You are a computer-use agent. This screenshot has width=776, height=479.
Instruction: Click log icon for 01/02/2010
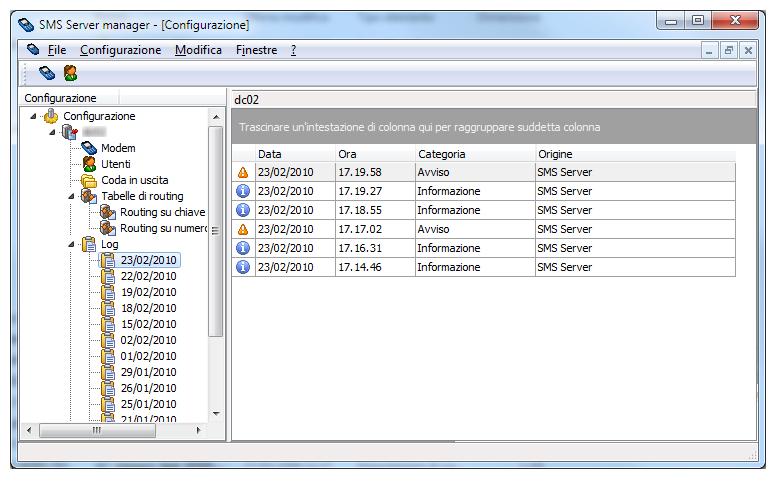tap(108, 356)
